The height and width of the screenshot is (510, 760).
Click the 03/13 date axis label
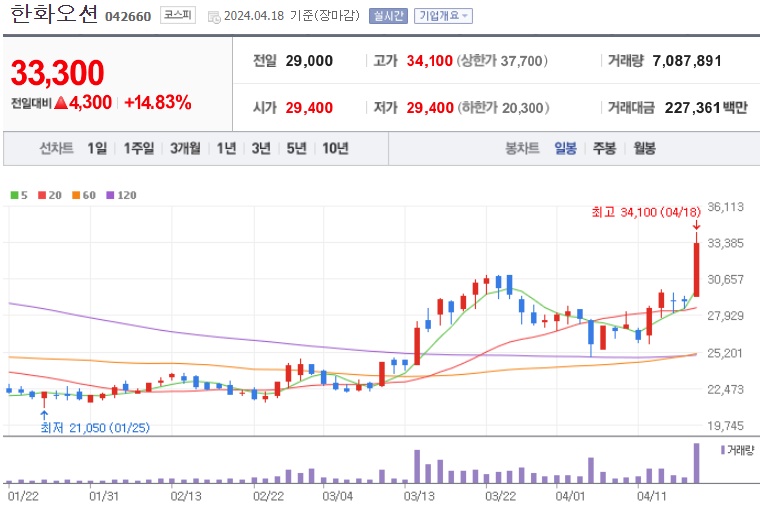419,496
